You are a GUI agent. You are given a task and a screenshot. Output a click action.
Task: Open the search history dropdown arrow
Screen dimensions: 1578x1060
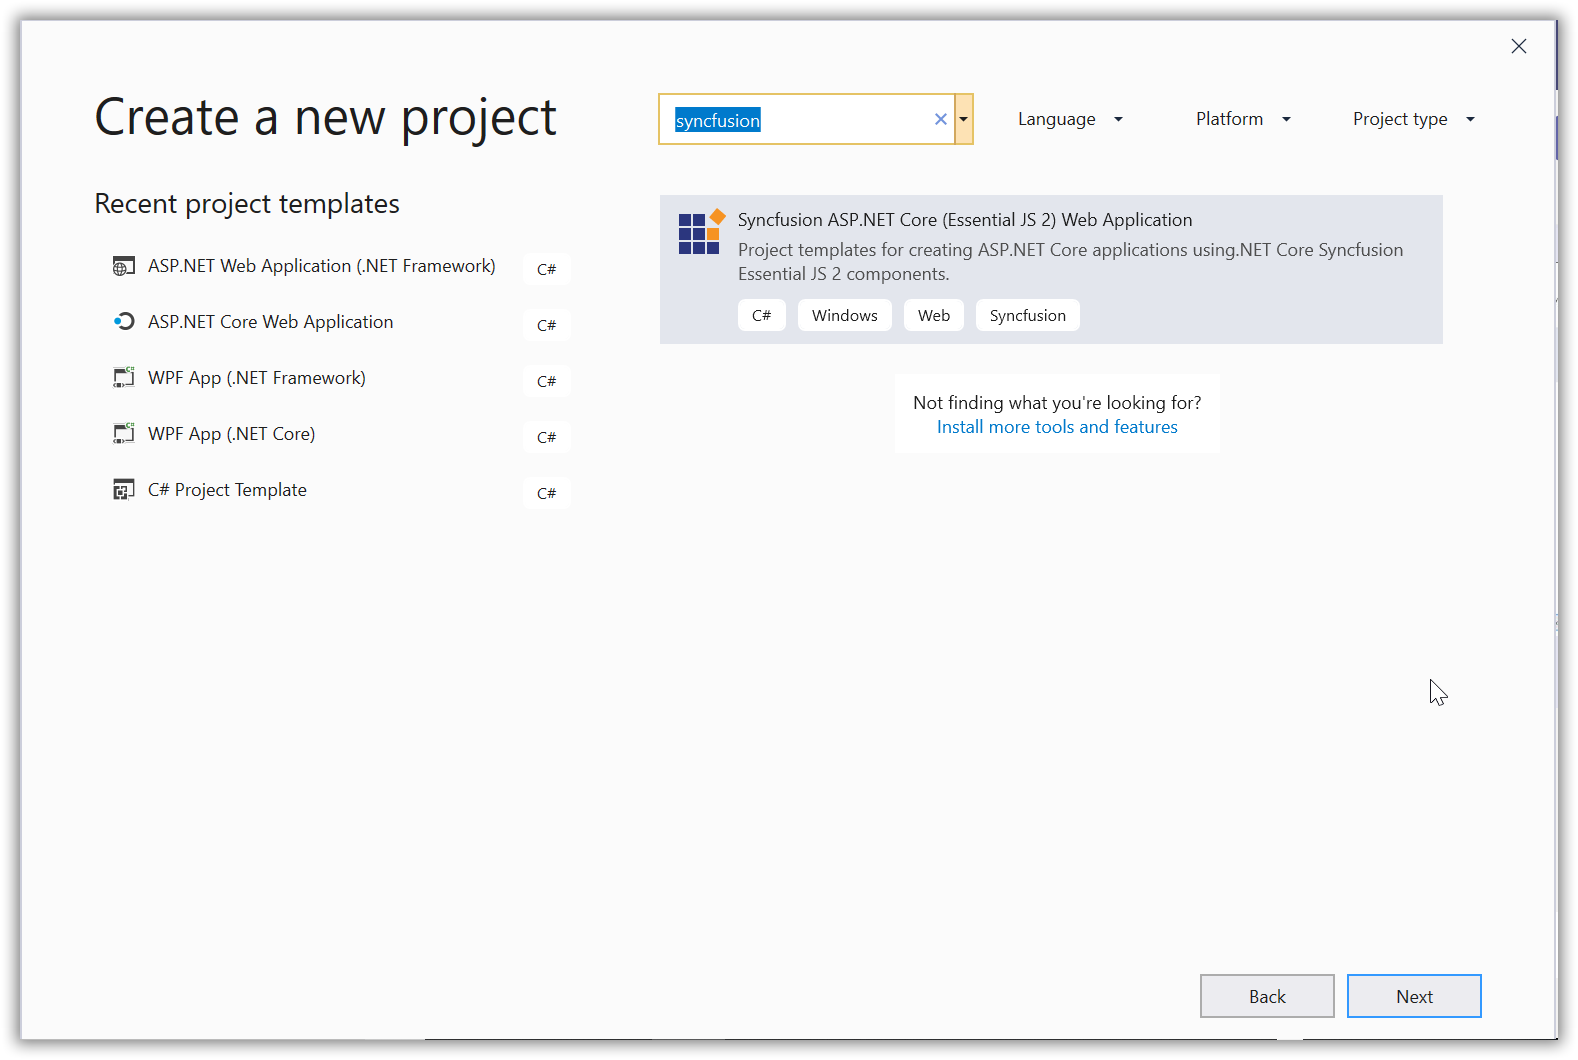click(964, 119)
